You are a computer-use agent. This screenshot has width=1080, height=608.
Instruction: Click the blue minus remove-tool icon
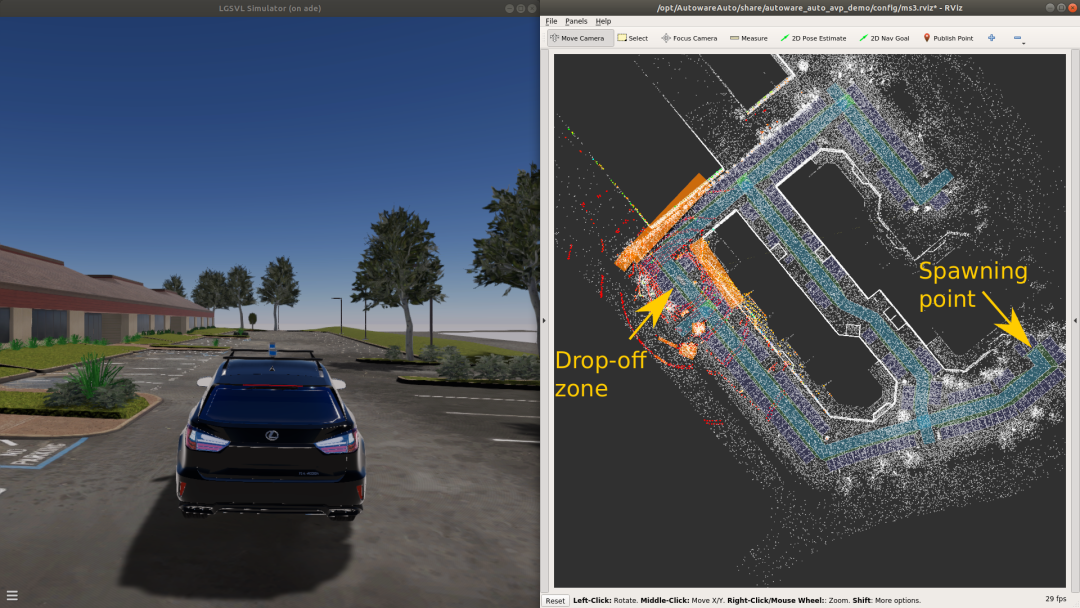[x=1018, y=39]
